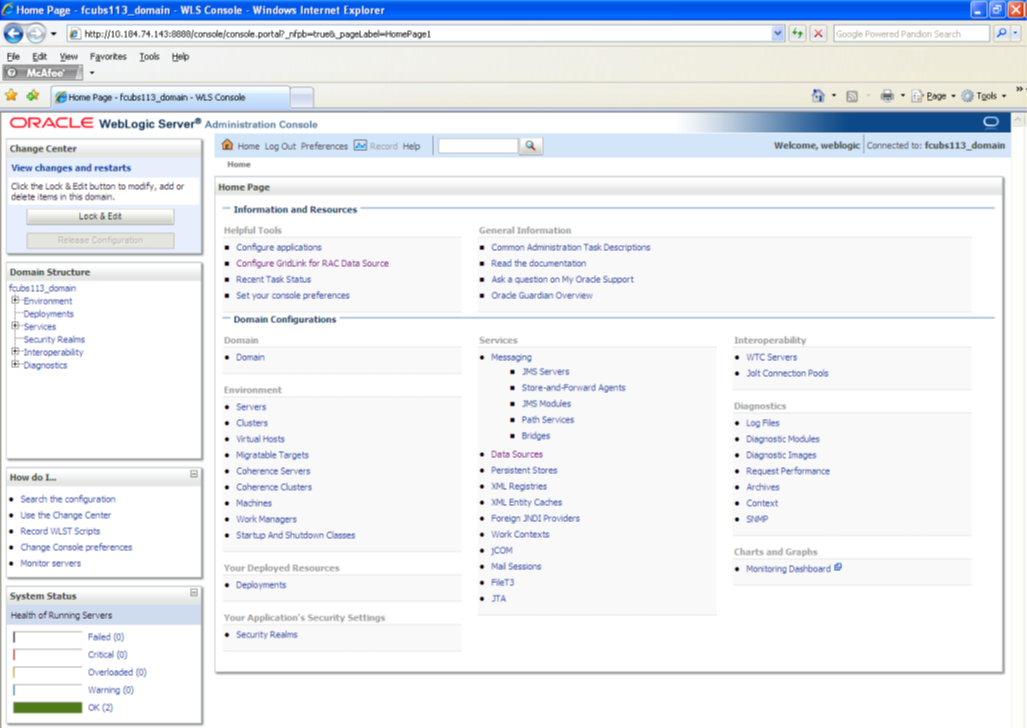
Task: Click the console Help link
Action: pos(411,146)
